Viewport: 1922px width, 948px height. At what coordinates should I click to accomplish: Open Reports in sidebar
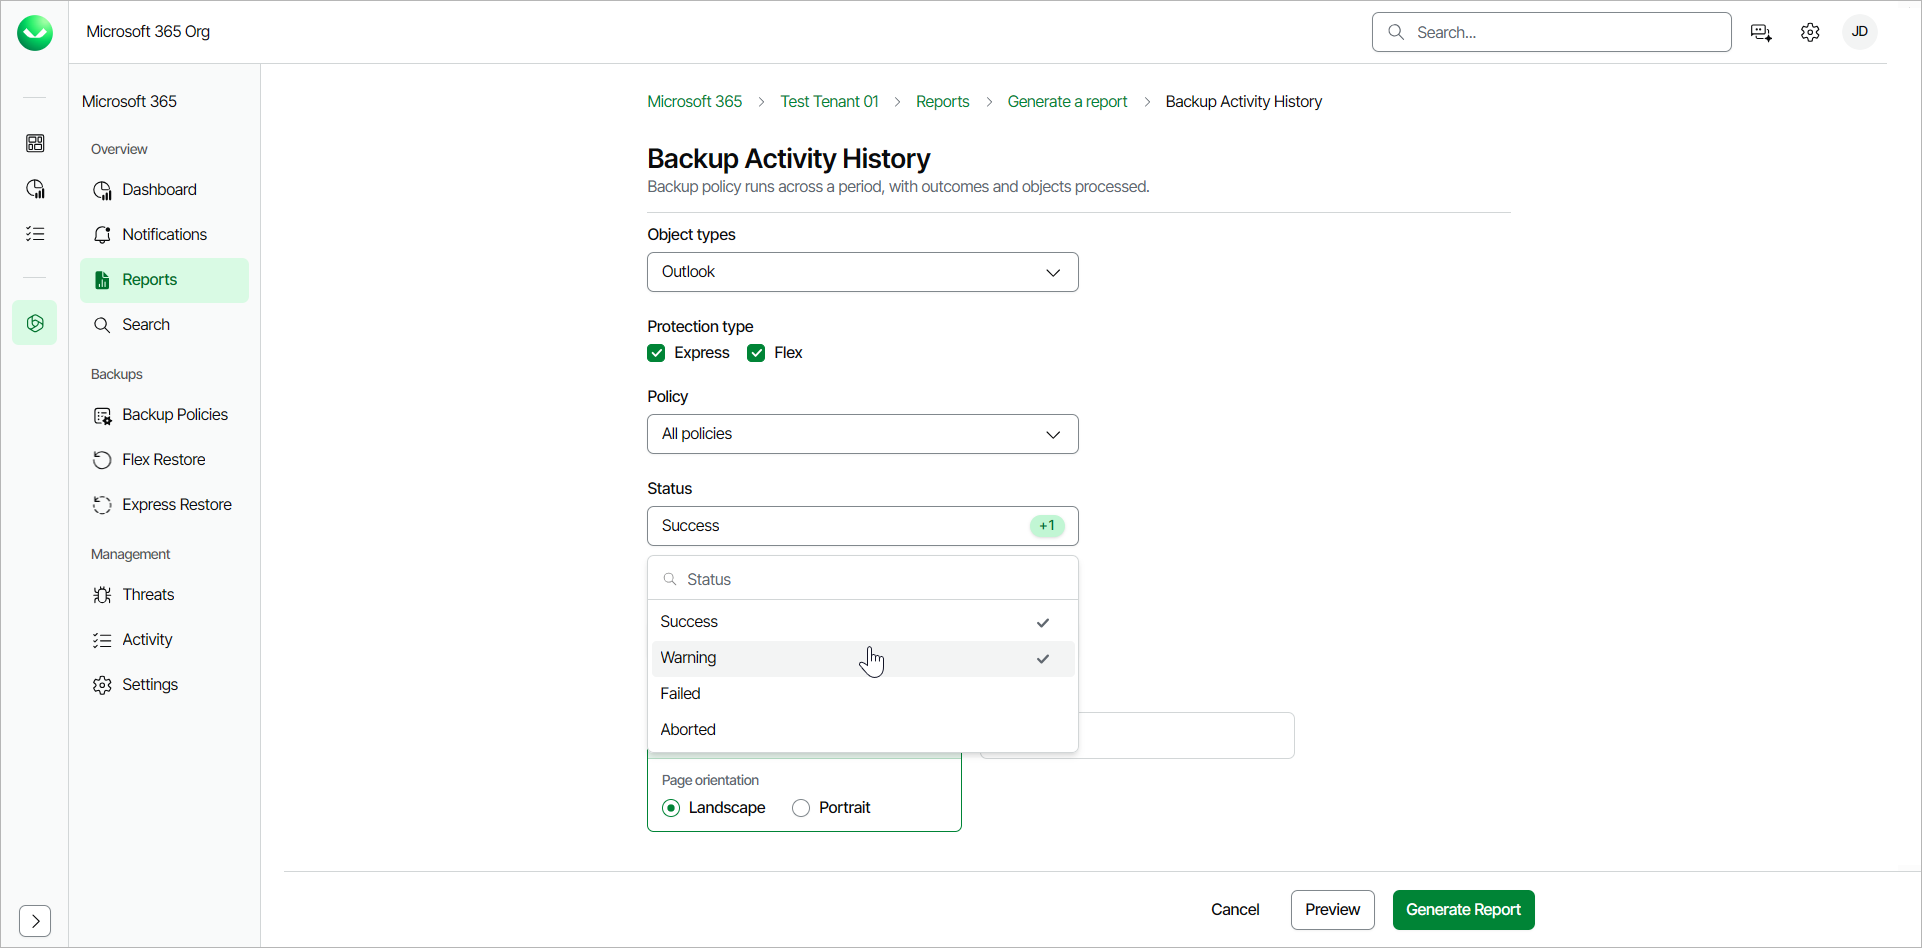tap(165, 280)
